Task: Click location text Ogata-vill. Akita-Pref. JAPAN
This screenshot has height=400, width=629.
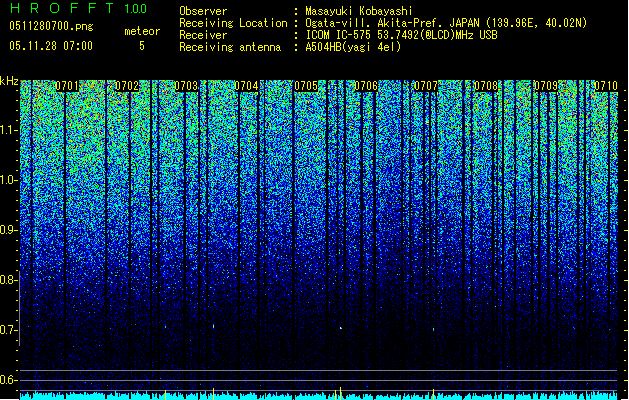Action: pyautogui.click(x=392, y=23)
